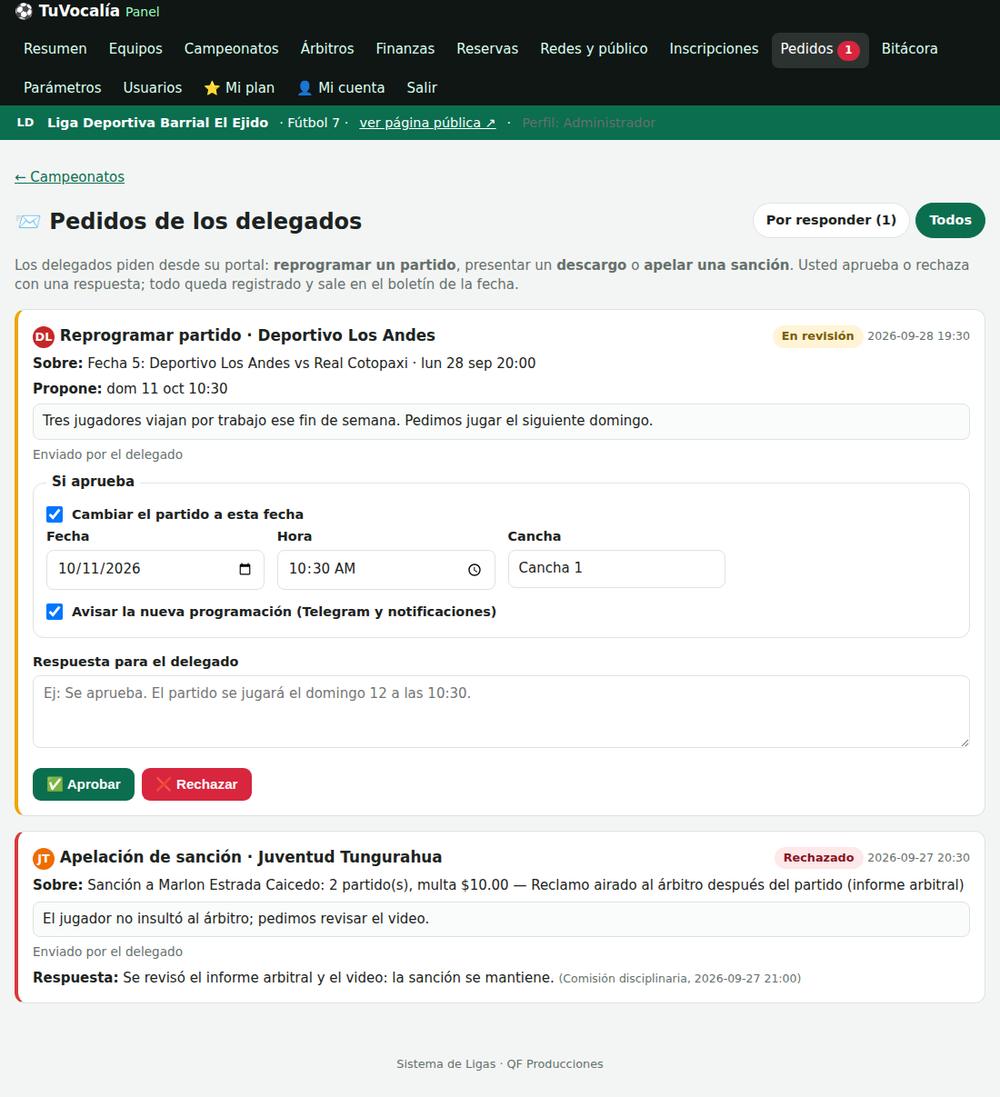The height and width of the screenshot is (1097, 1000).
Task: Click 'Sistema de Ligas · QF Producciones' footer
Action: tap(500, 1064)
